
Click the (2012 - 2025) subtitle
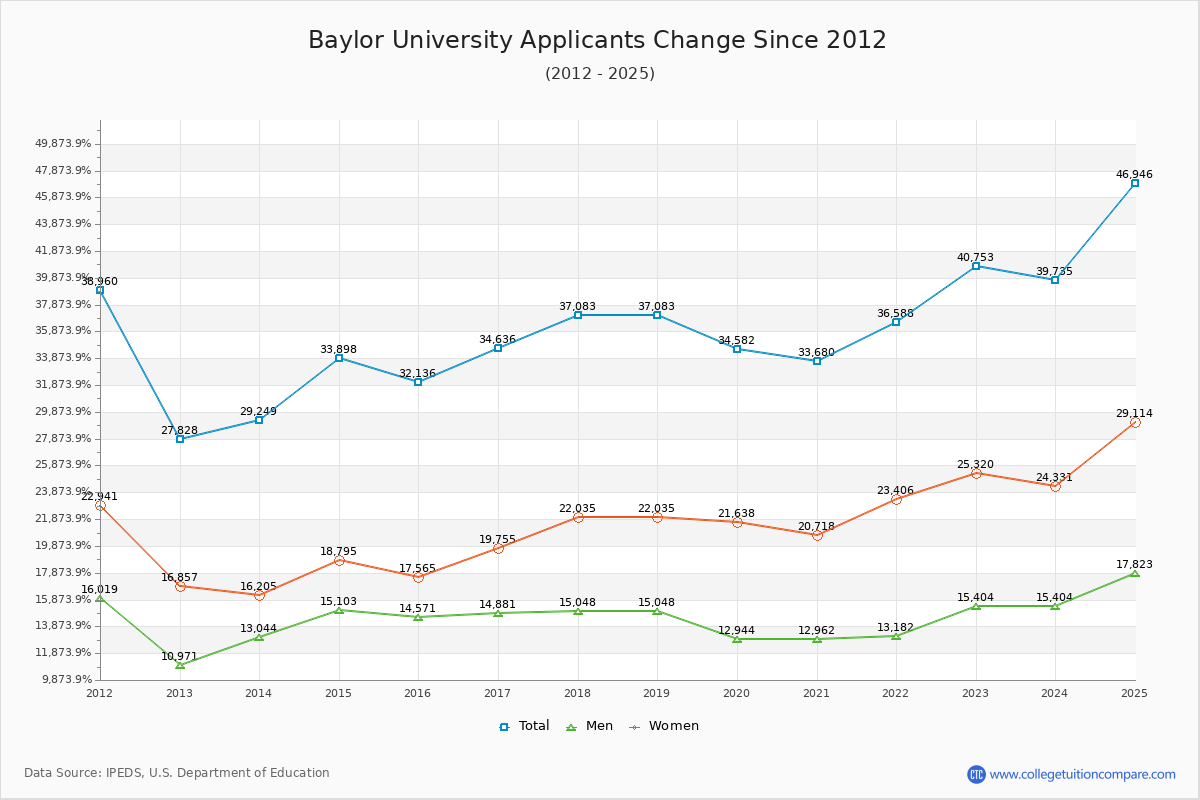[x=599, y=74]
